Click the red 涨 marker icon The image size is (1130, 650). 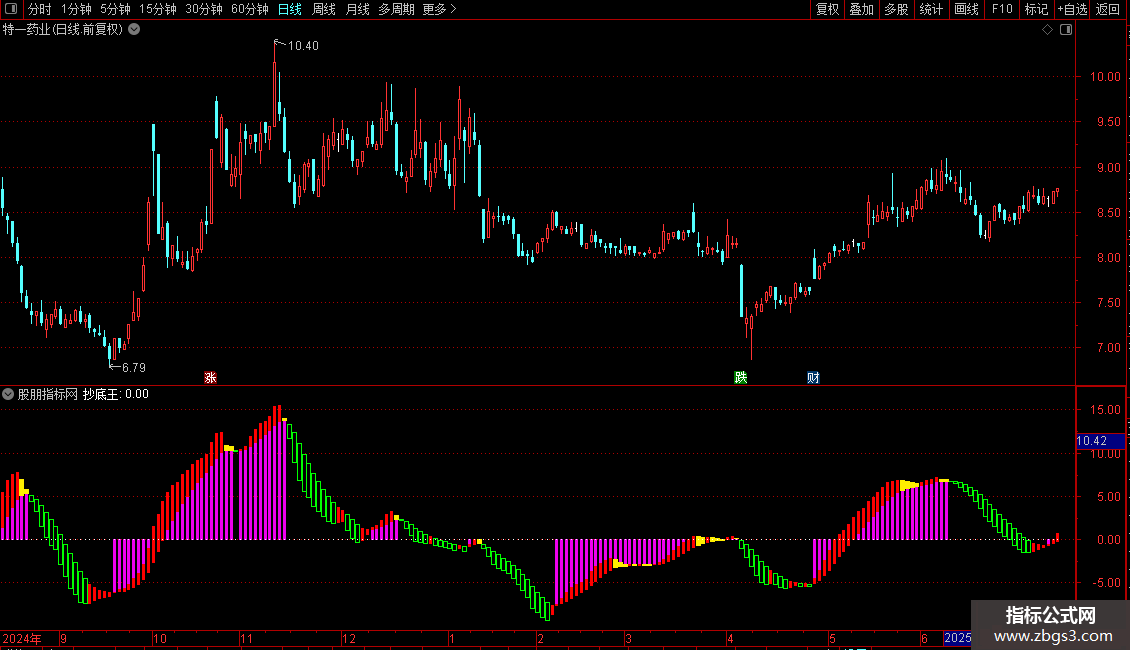coord(210,378)
